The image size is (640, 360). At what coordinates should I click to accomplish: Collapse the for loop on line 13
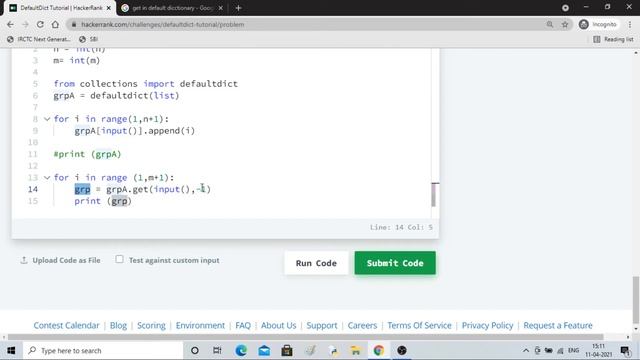[x=47, y=178]
